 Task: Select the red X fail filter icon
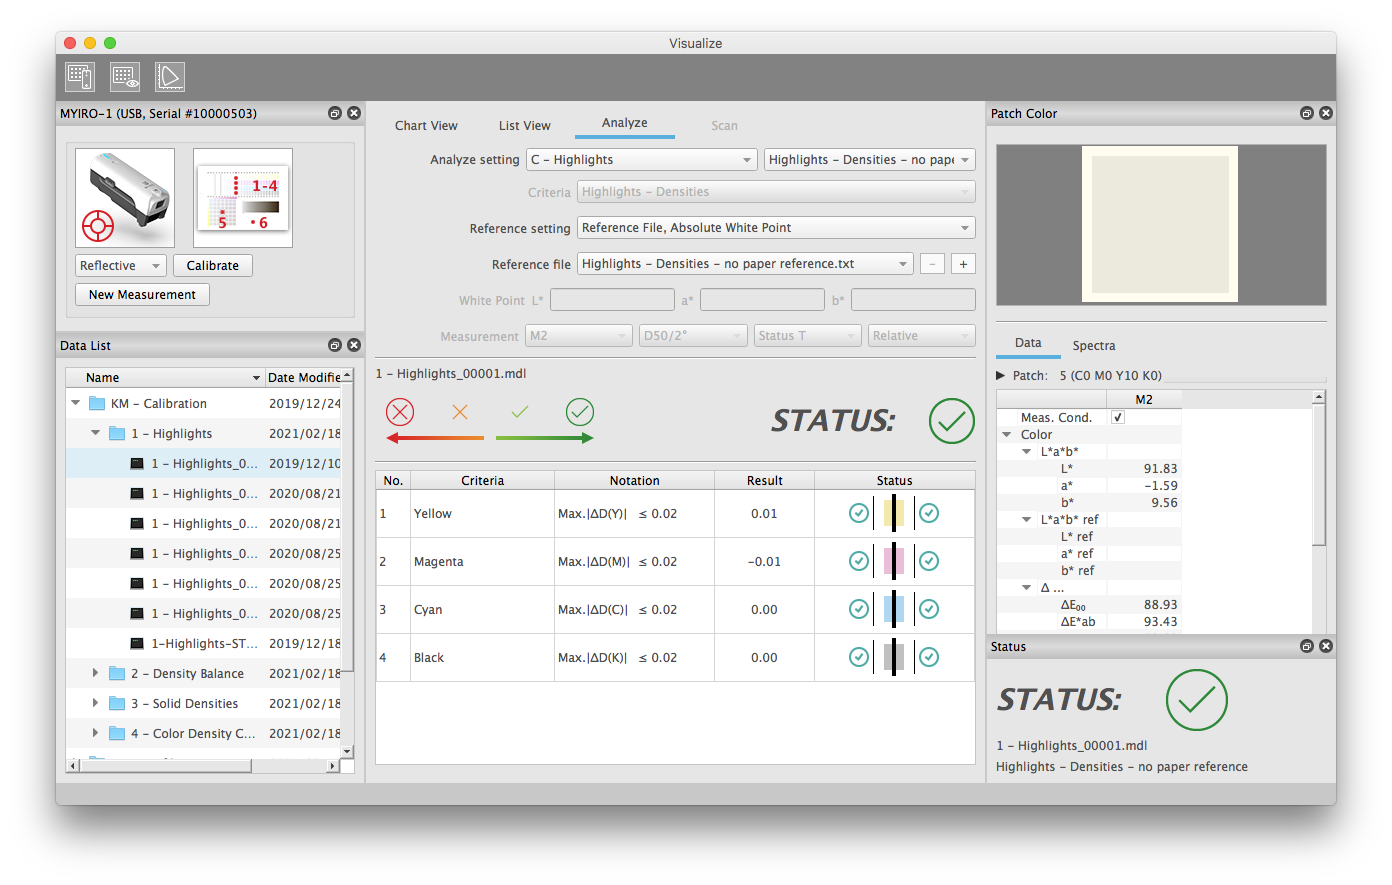[400, 412]
